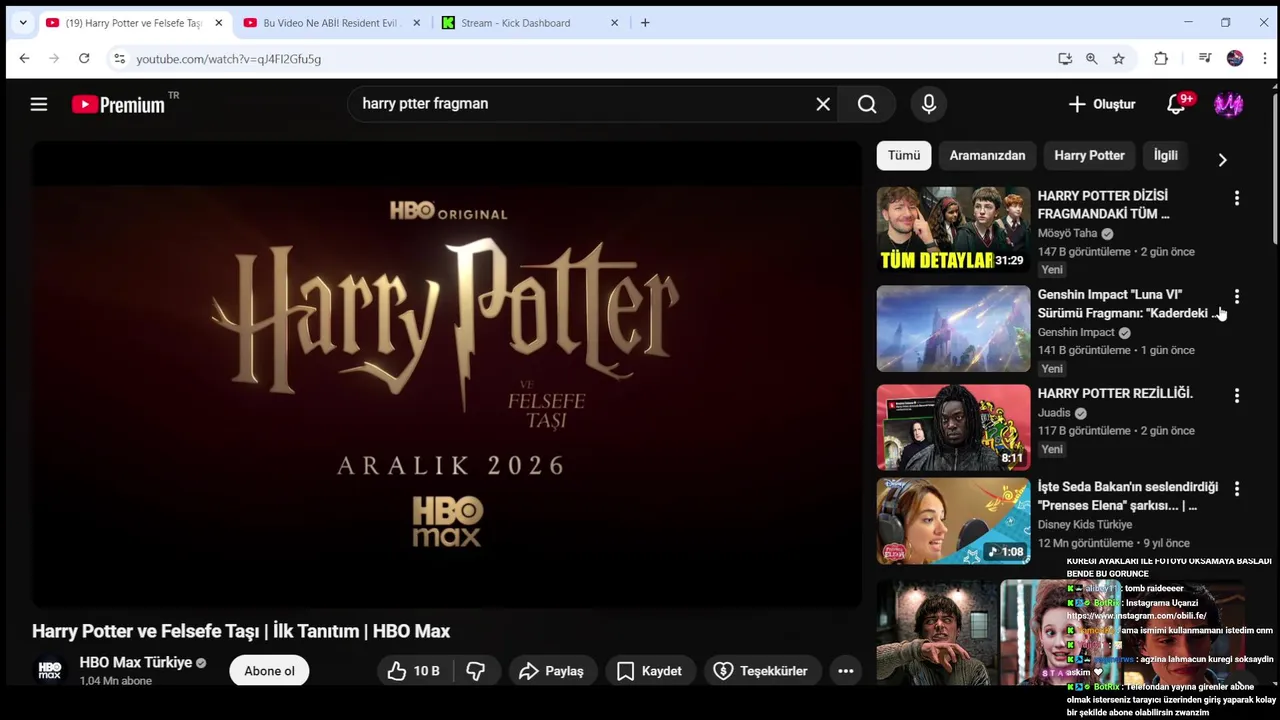This screenshot has width=1280, height=720.
Task: Open Juadis channel link
Action: pos(1054,412)
